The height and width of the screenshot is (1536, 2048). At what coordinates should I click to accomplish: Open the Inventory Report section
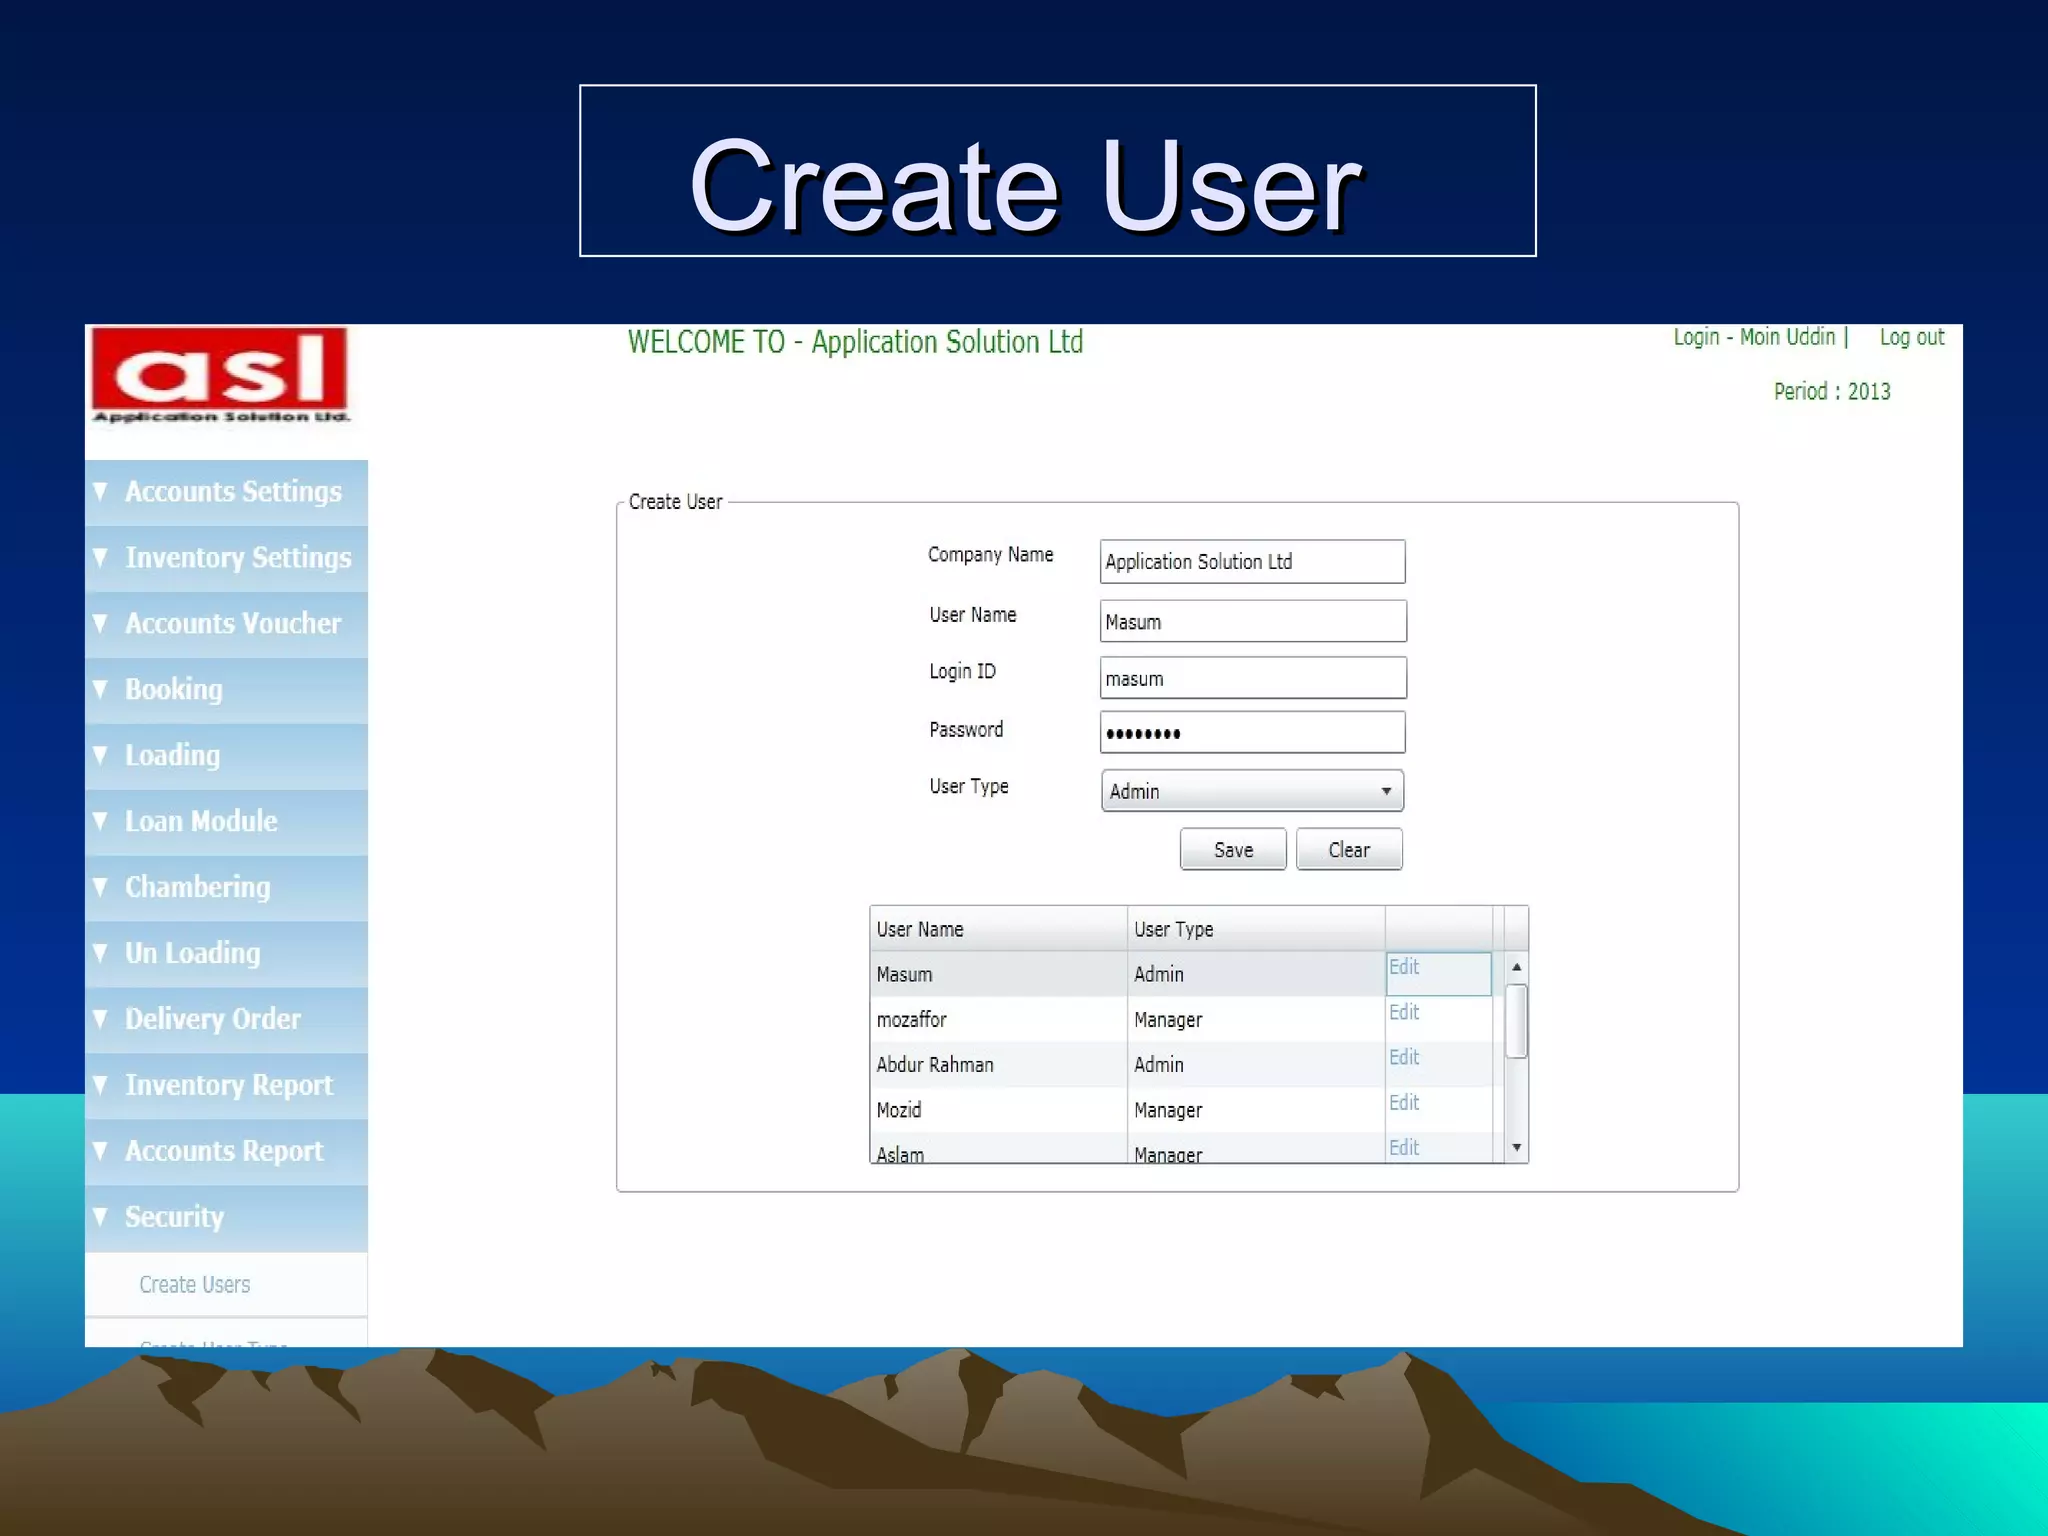[226, 1086]
